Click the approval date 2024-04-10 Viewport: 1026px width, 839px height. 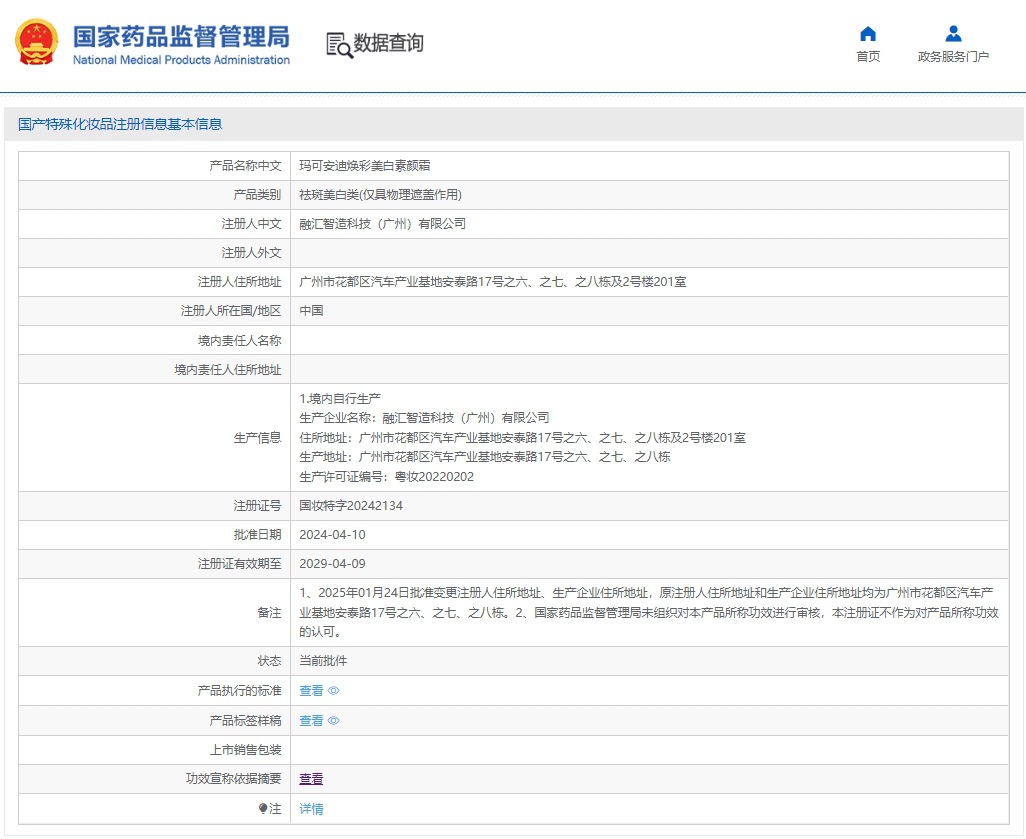[x=332, y=535]
